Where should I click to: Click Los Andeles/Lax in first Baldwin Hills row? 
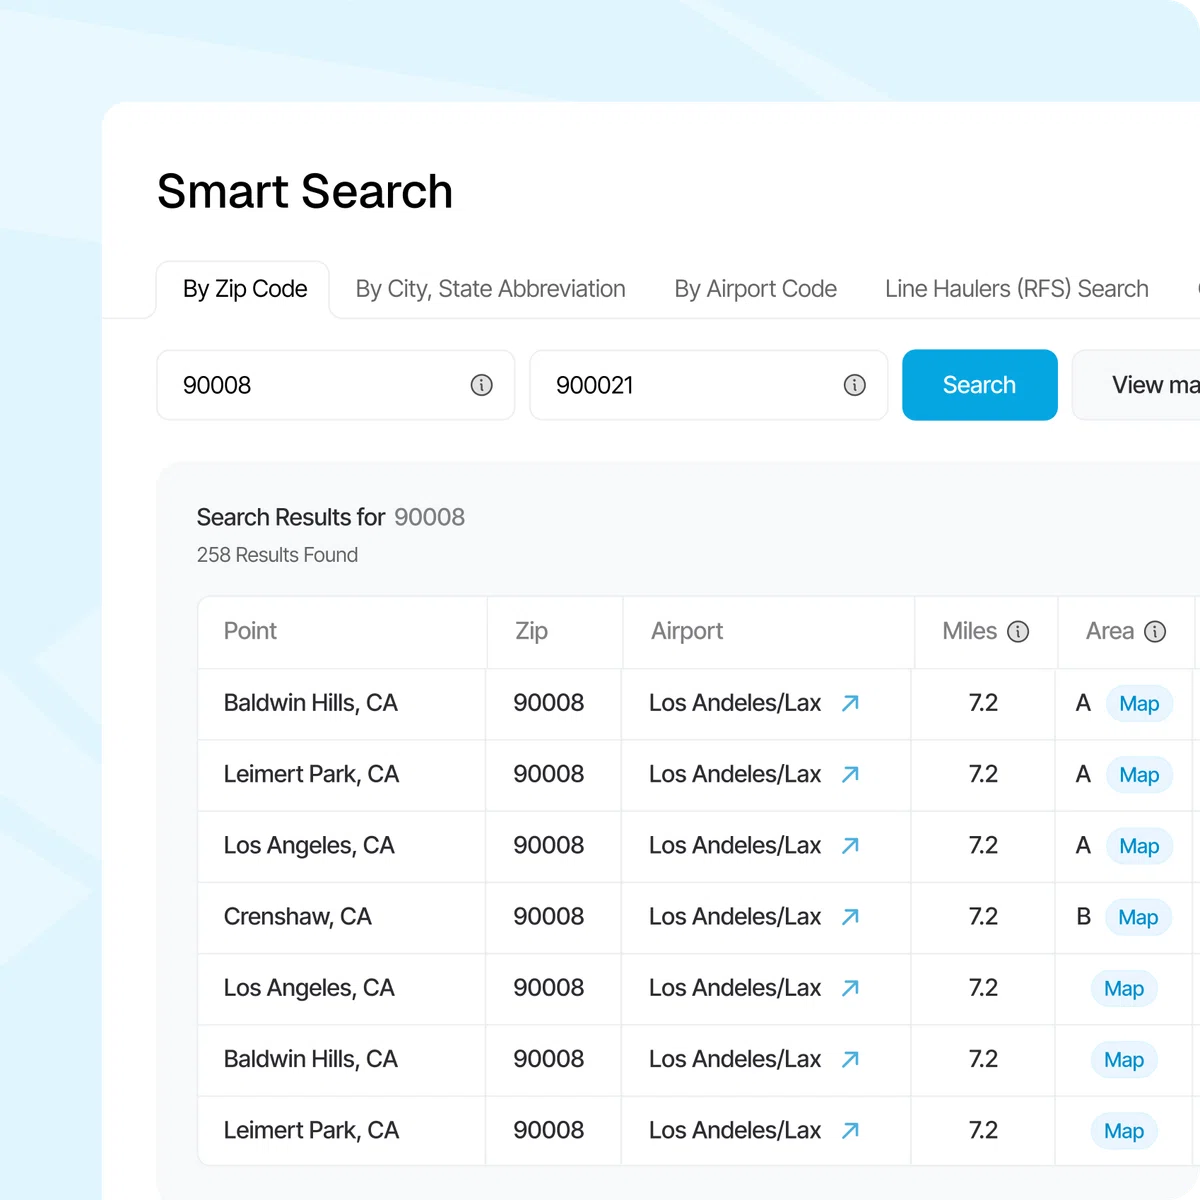[735, 703]
